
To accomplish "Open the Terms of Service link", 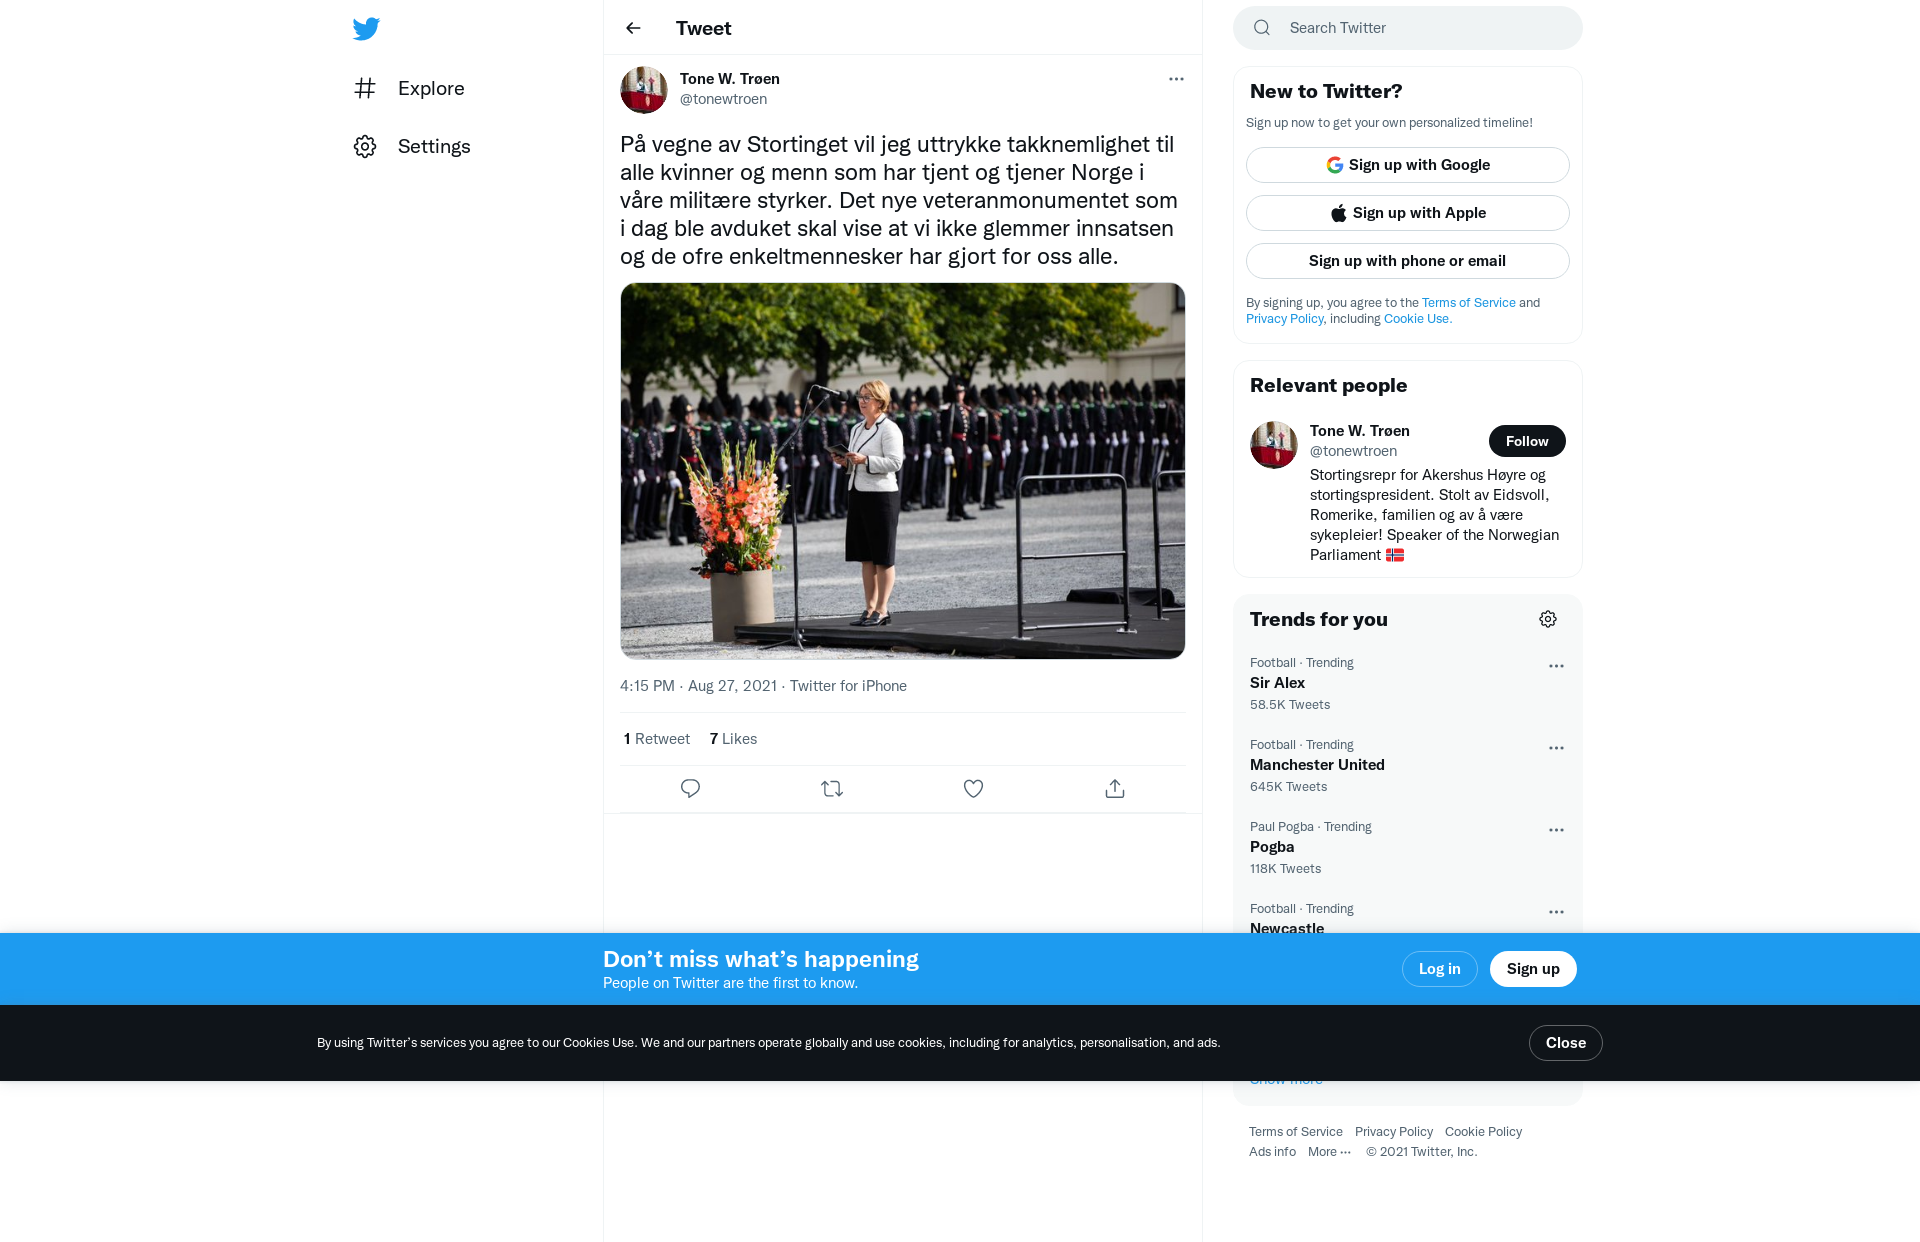I will [1469, 303].
